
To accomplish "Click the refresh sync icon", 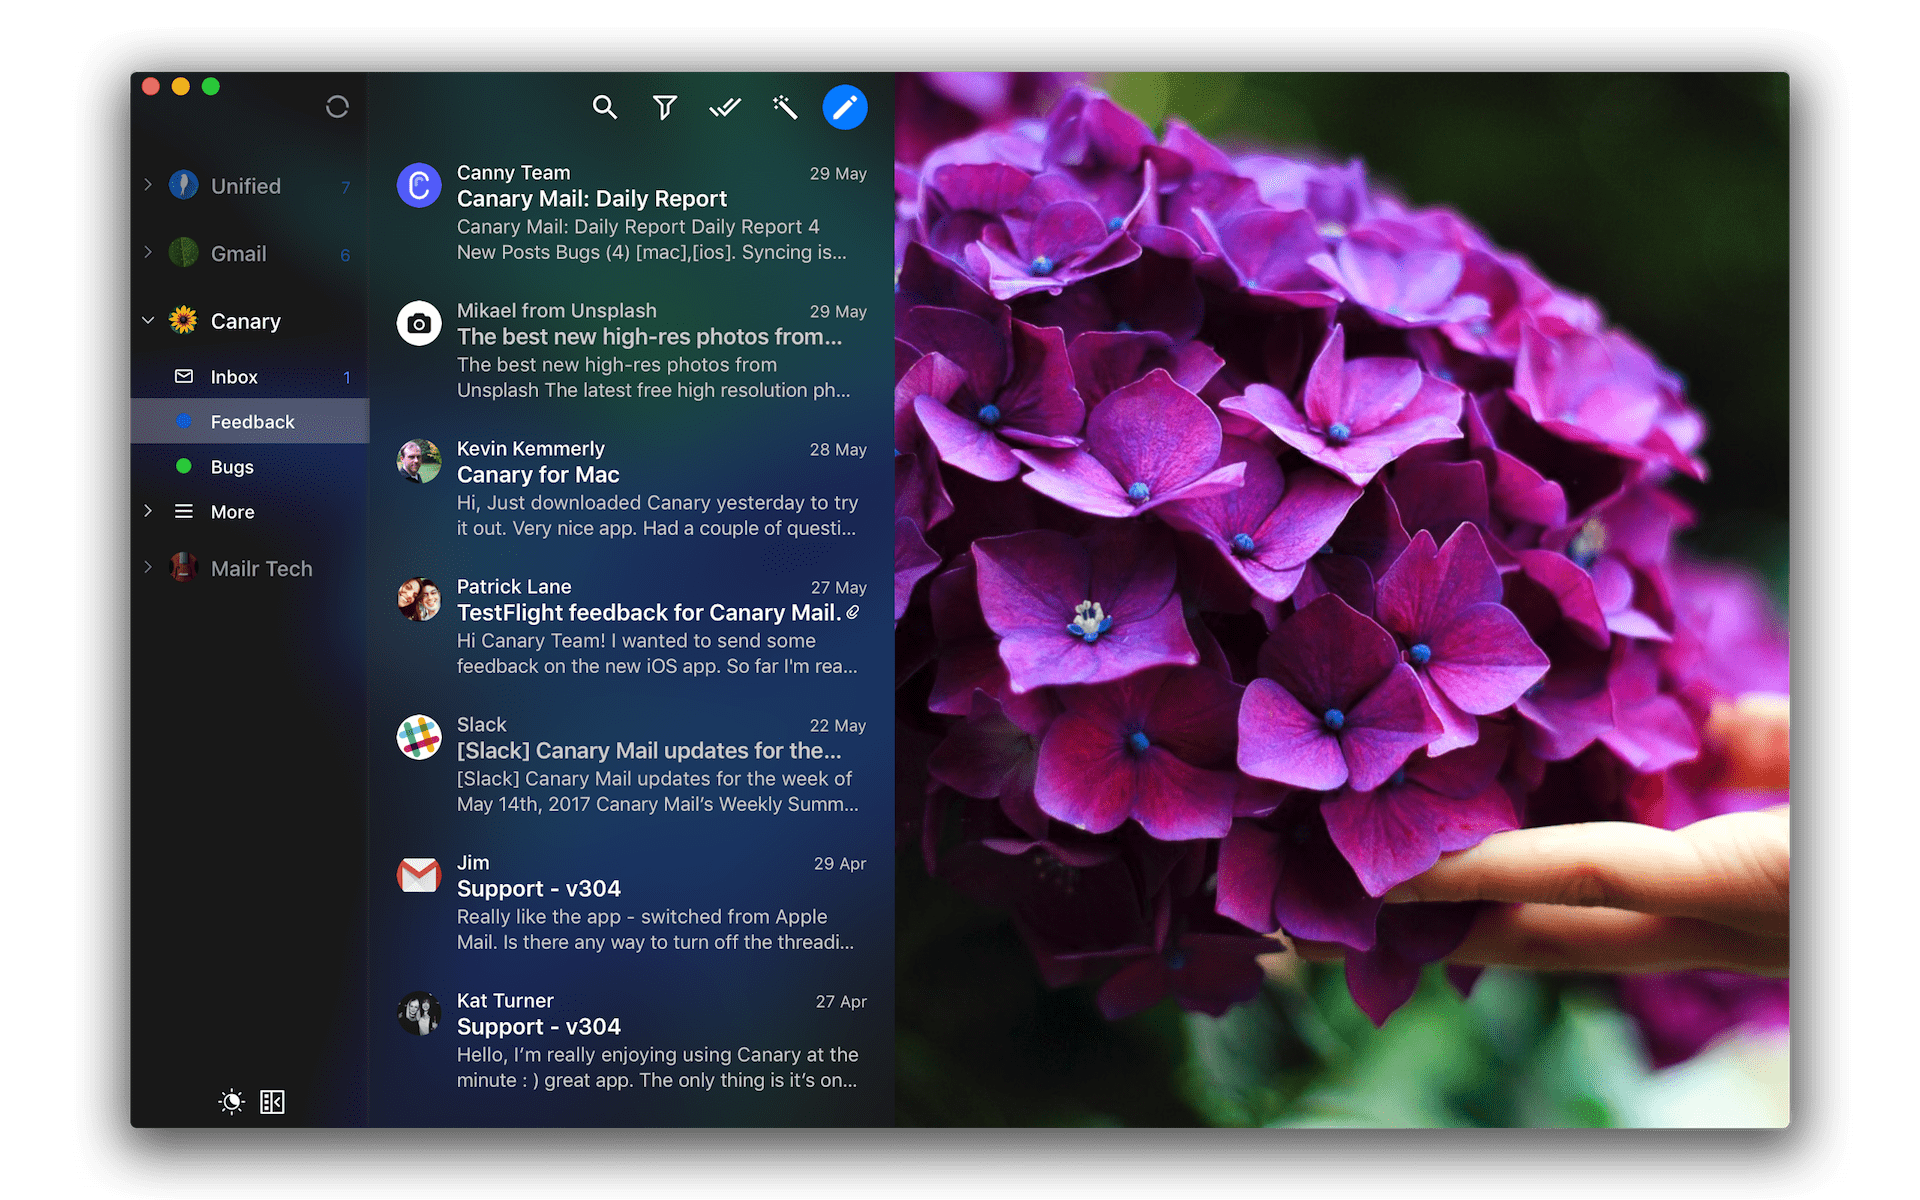I will click(x=337, y=107).
